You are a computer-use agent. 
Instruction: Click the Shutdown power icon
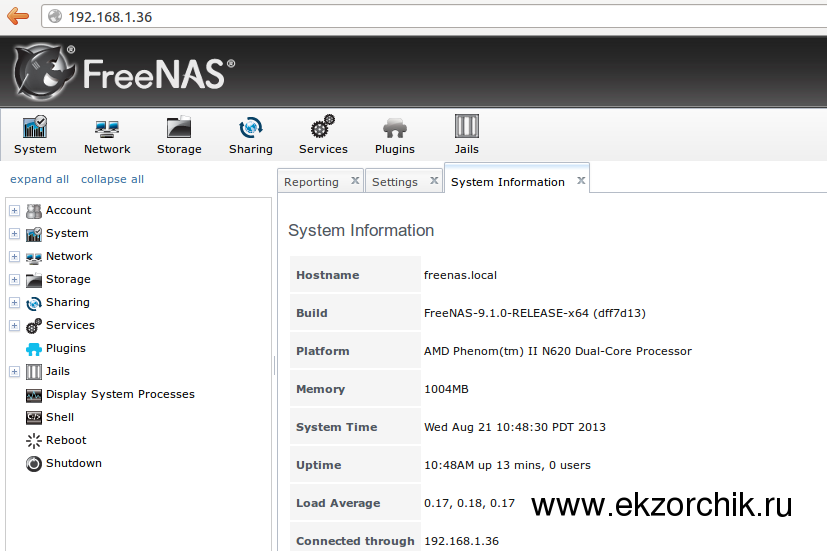34,463
